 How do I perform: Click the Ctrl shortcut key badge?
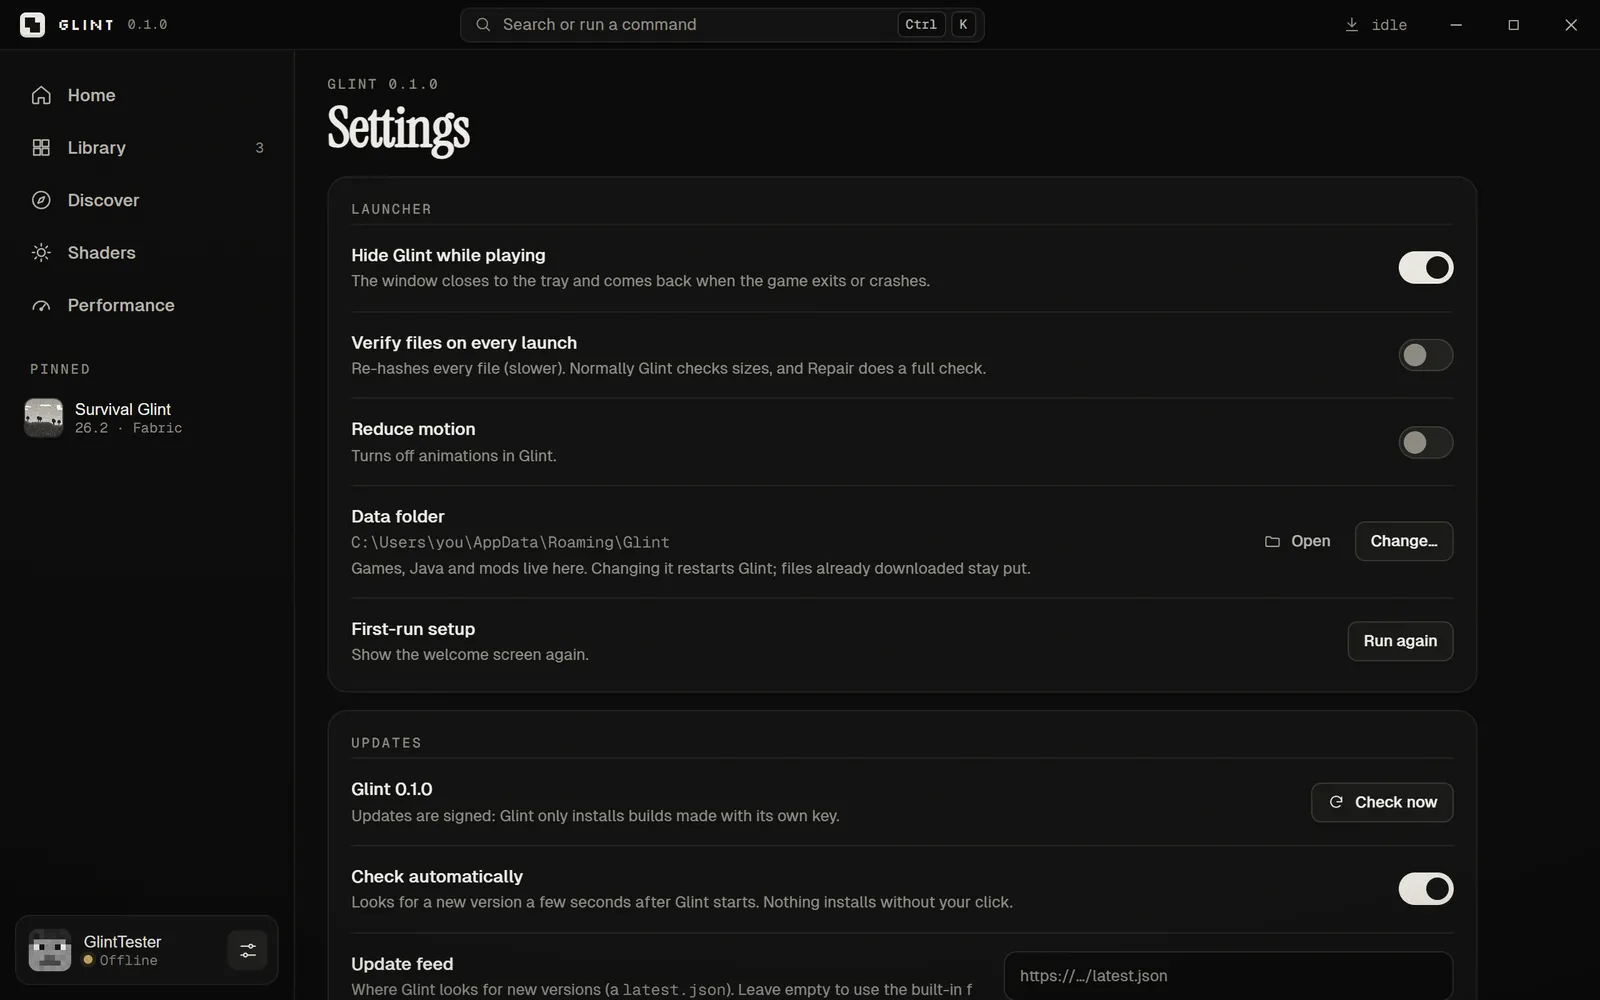point(921,25)
